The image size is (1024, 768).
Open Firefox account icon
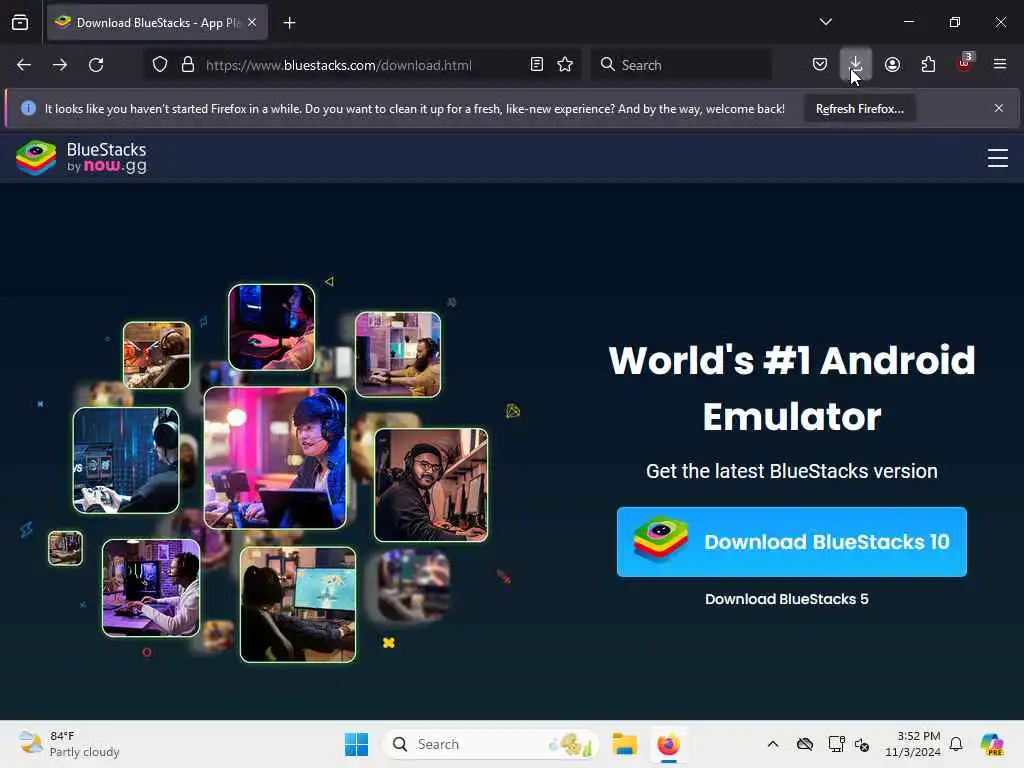[892, 64]
